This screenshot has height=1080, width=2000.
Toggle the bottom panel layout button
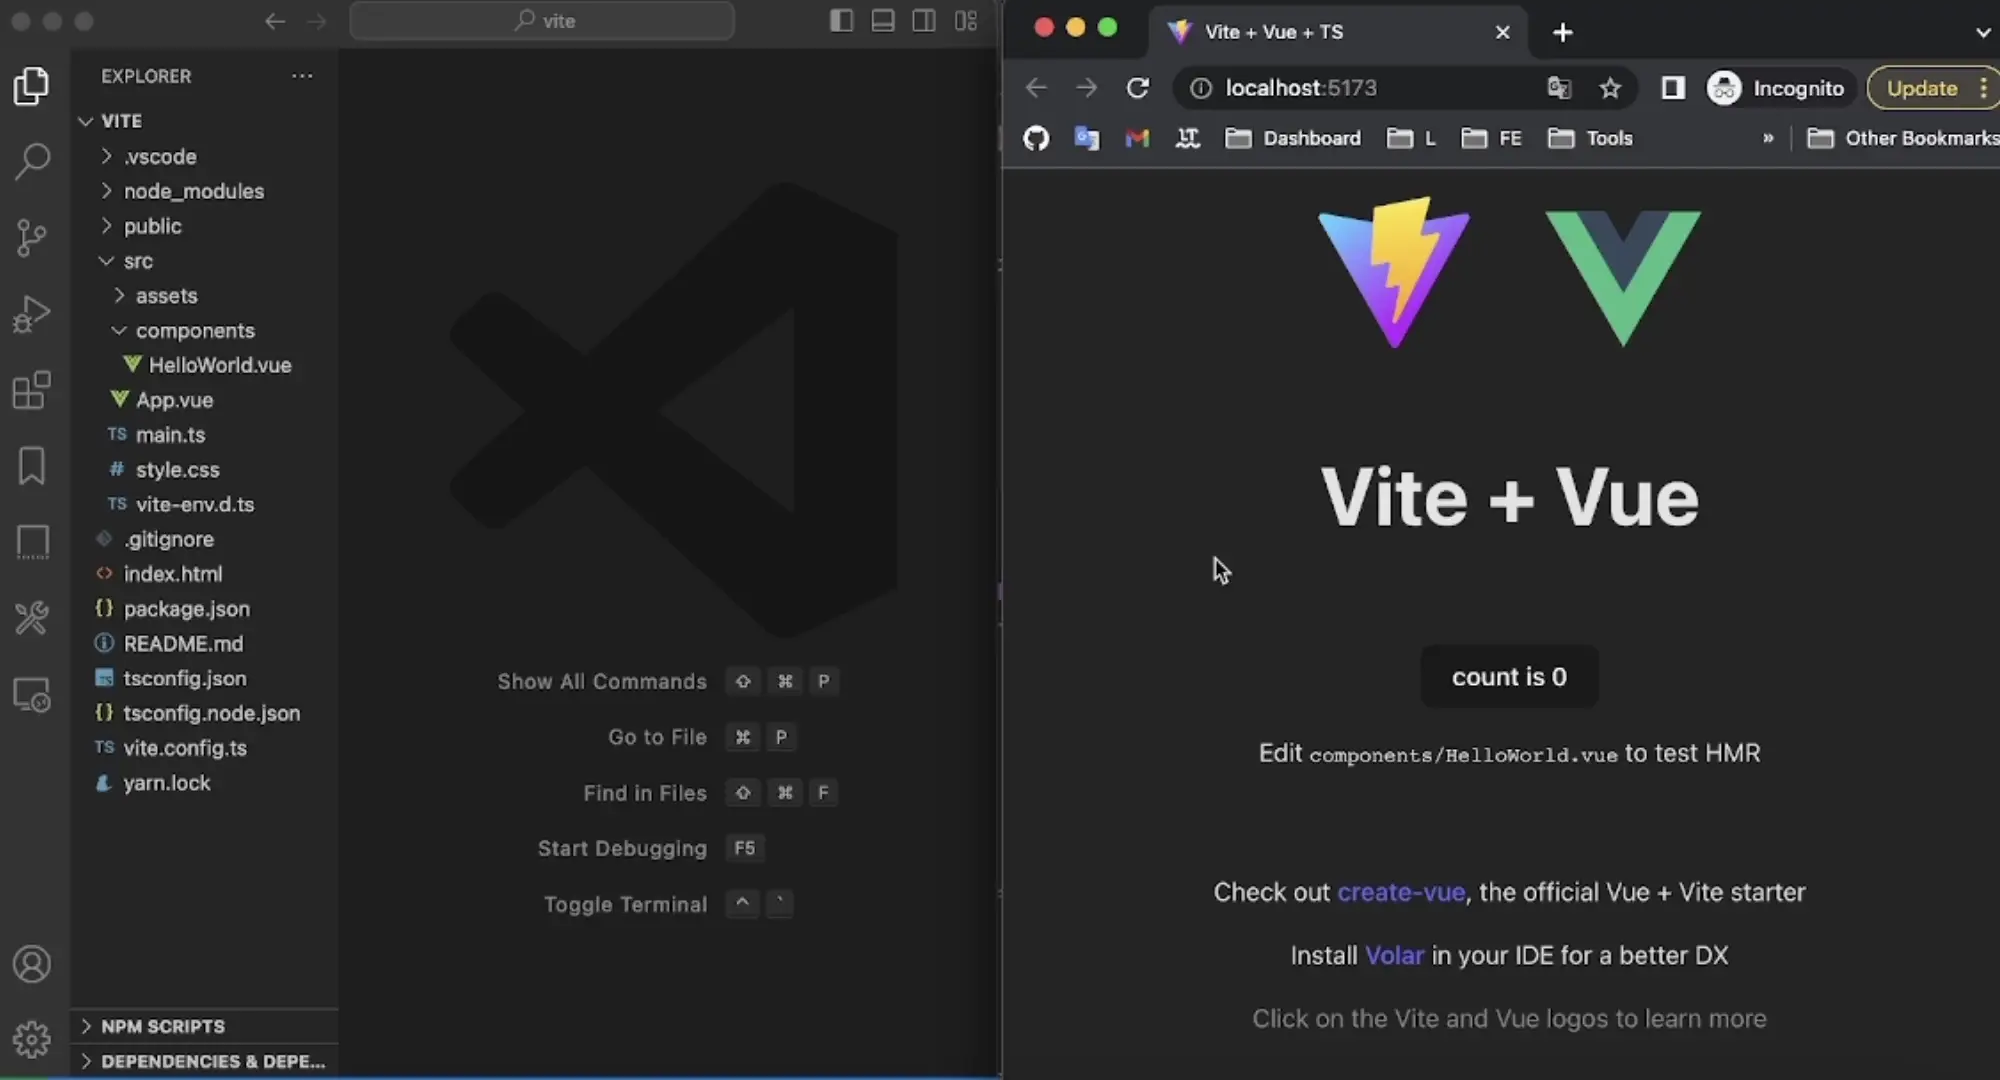[883, 21]
